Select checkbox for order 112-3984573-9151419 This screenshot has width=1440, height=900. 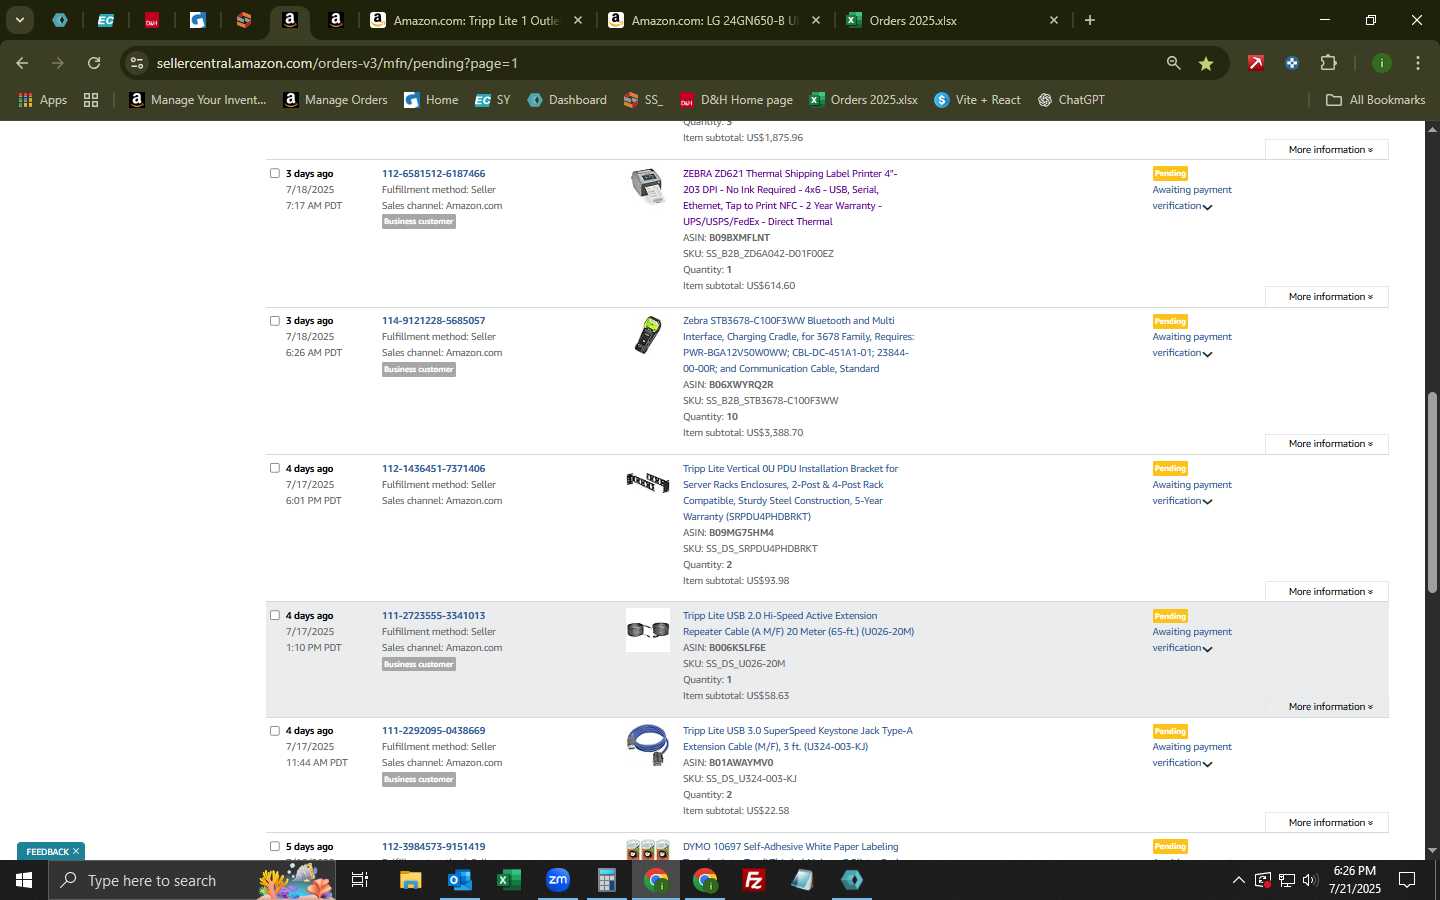click(275, 846)
